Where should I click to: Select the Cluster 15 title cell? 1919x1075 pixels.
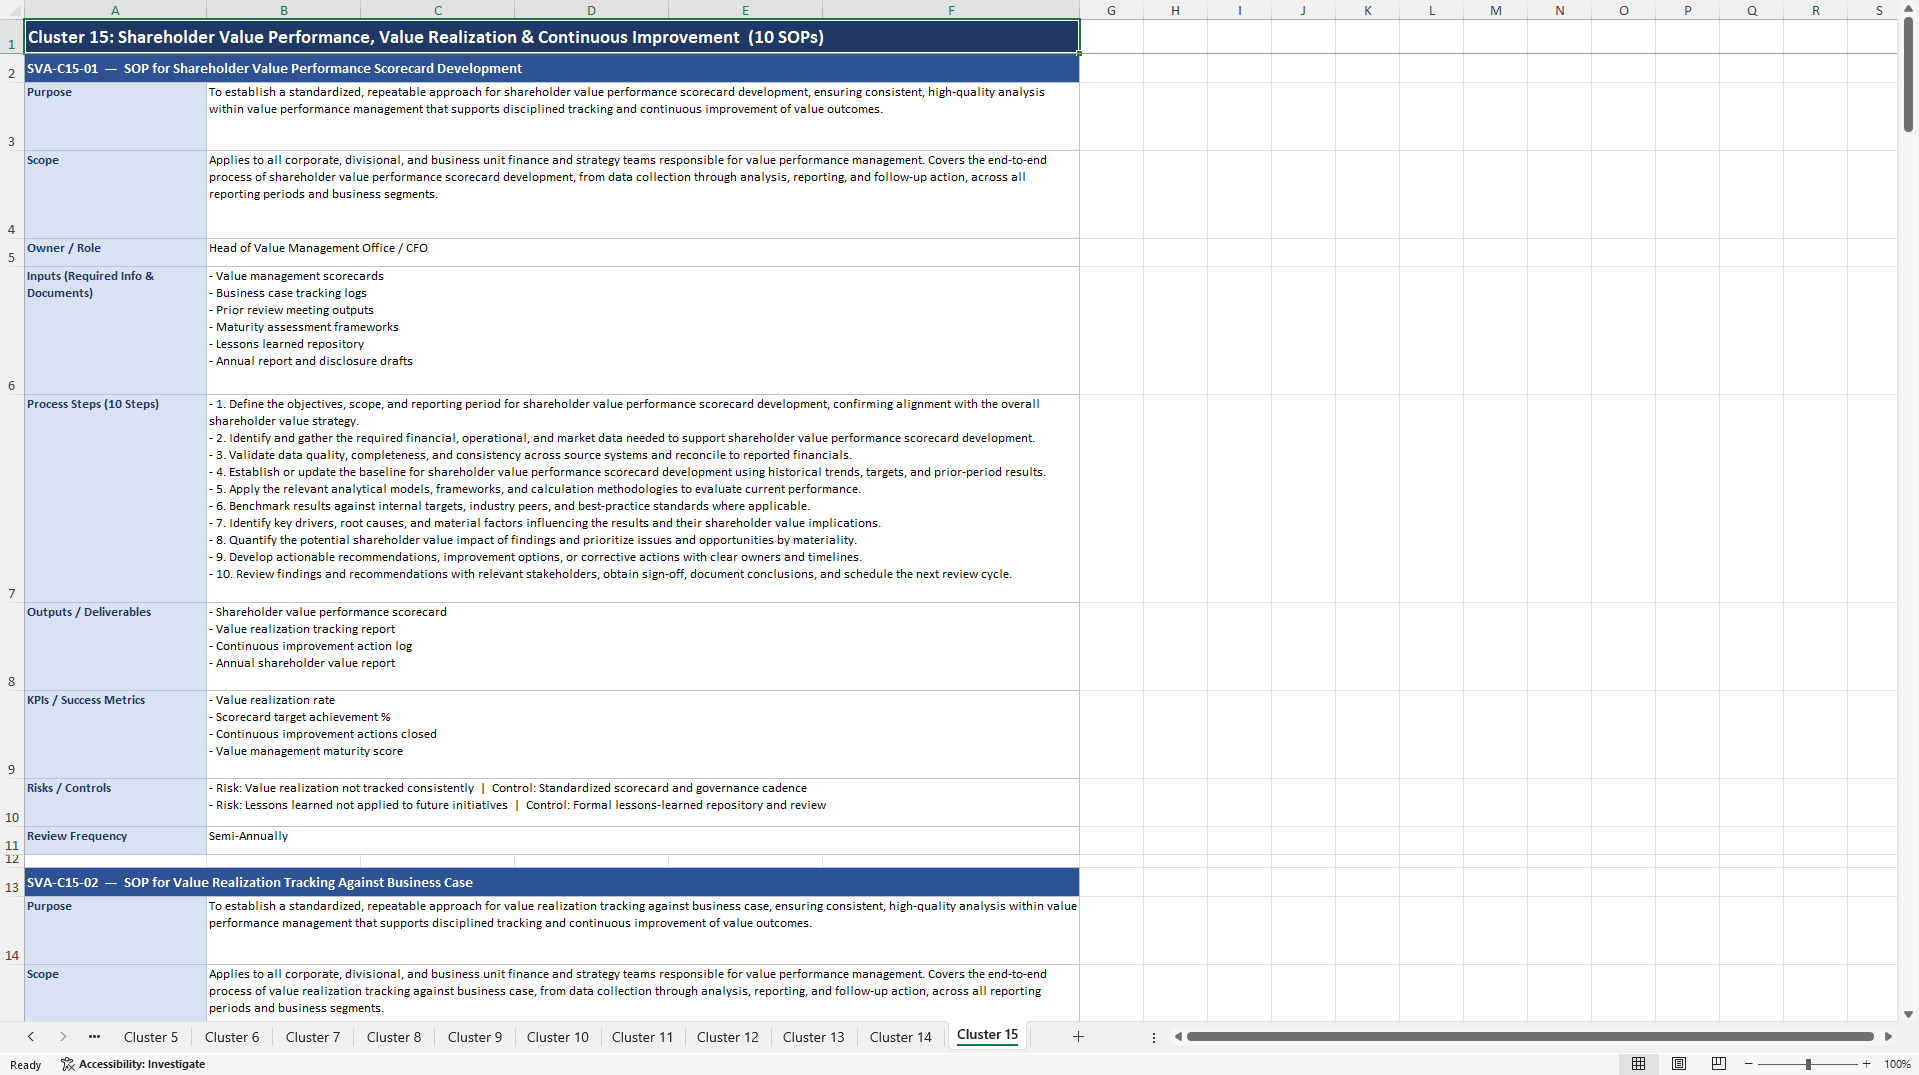pyautogui.click(x=552, y=37)
